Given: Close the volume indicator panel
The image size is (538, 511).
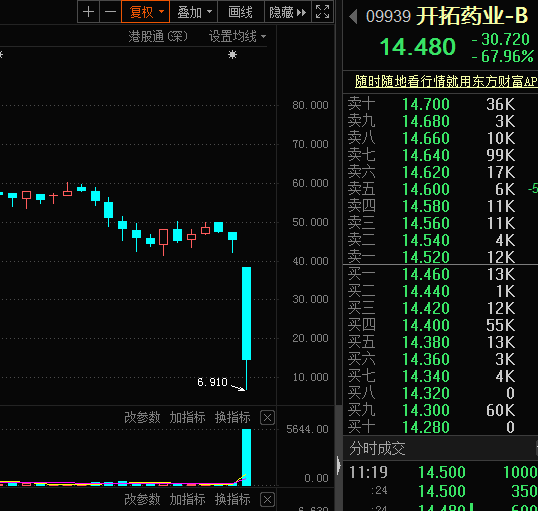Looking at the screenshot, I should tap(267, 418).
